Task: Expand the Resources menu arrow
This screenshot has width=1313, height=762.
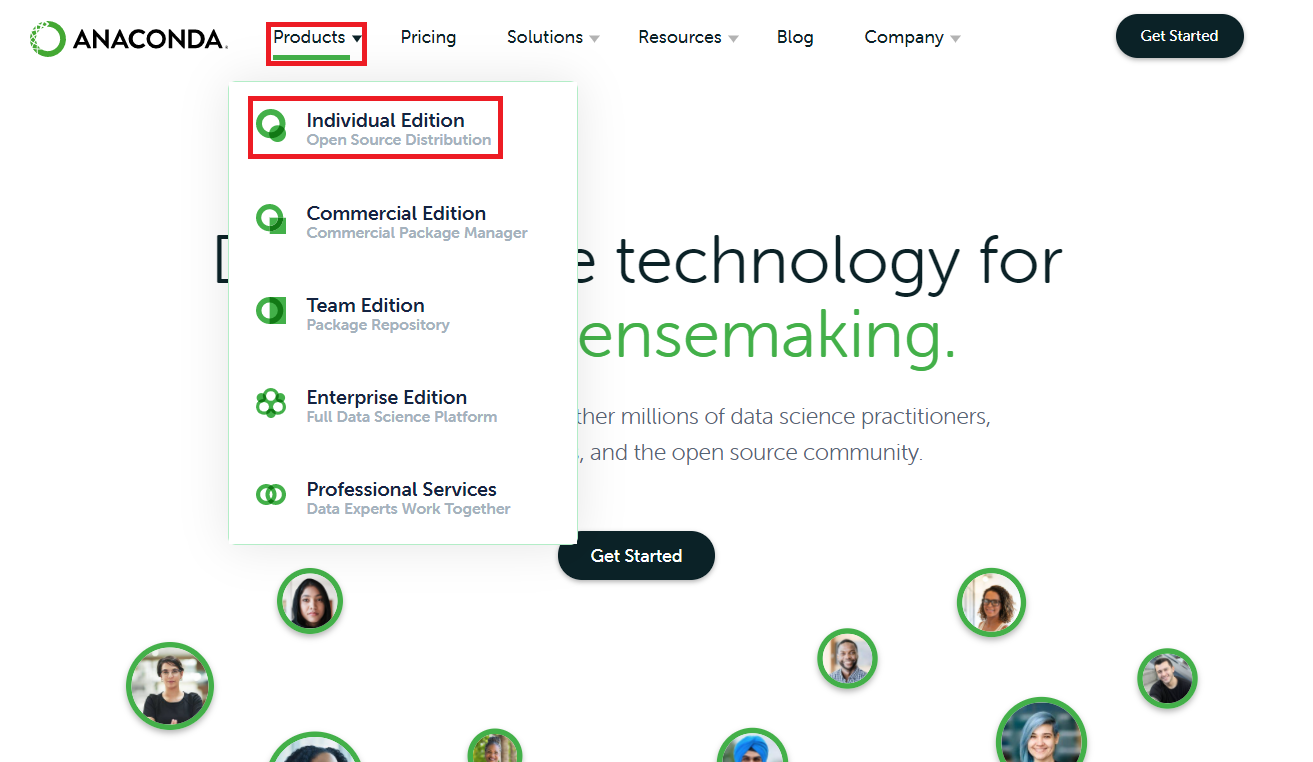Action: (x=733, y=39)
